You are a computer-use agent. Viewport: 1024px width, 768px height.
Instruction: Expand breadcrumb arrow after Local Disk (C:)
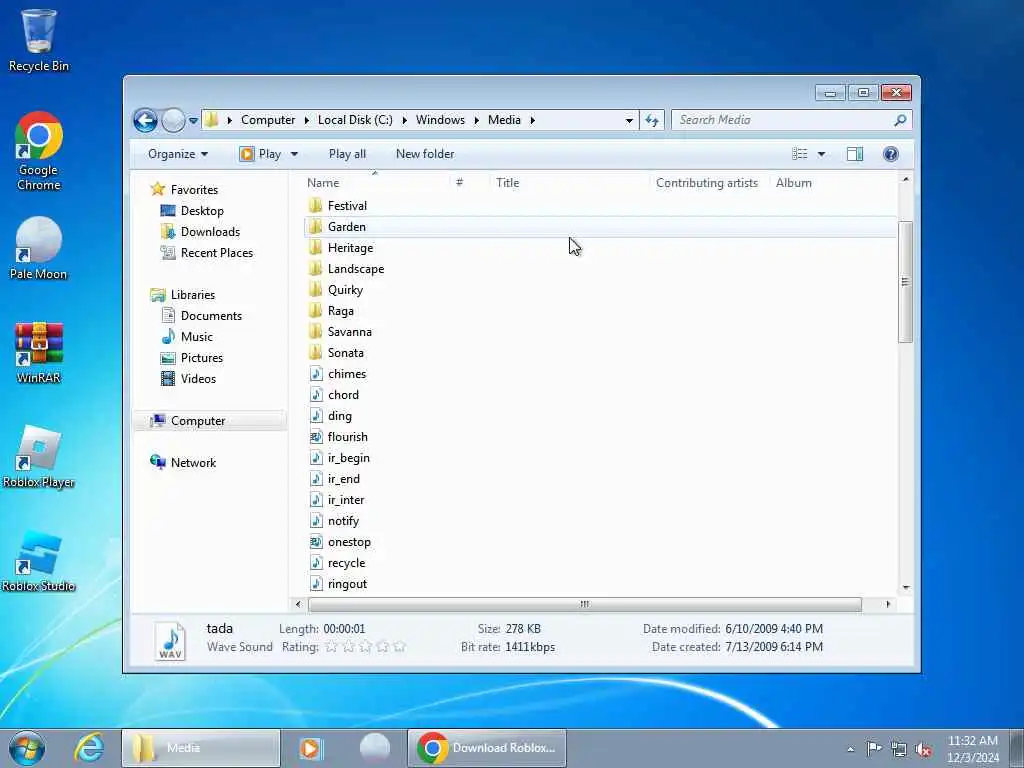pyautogui.click(x=404, y=120)
